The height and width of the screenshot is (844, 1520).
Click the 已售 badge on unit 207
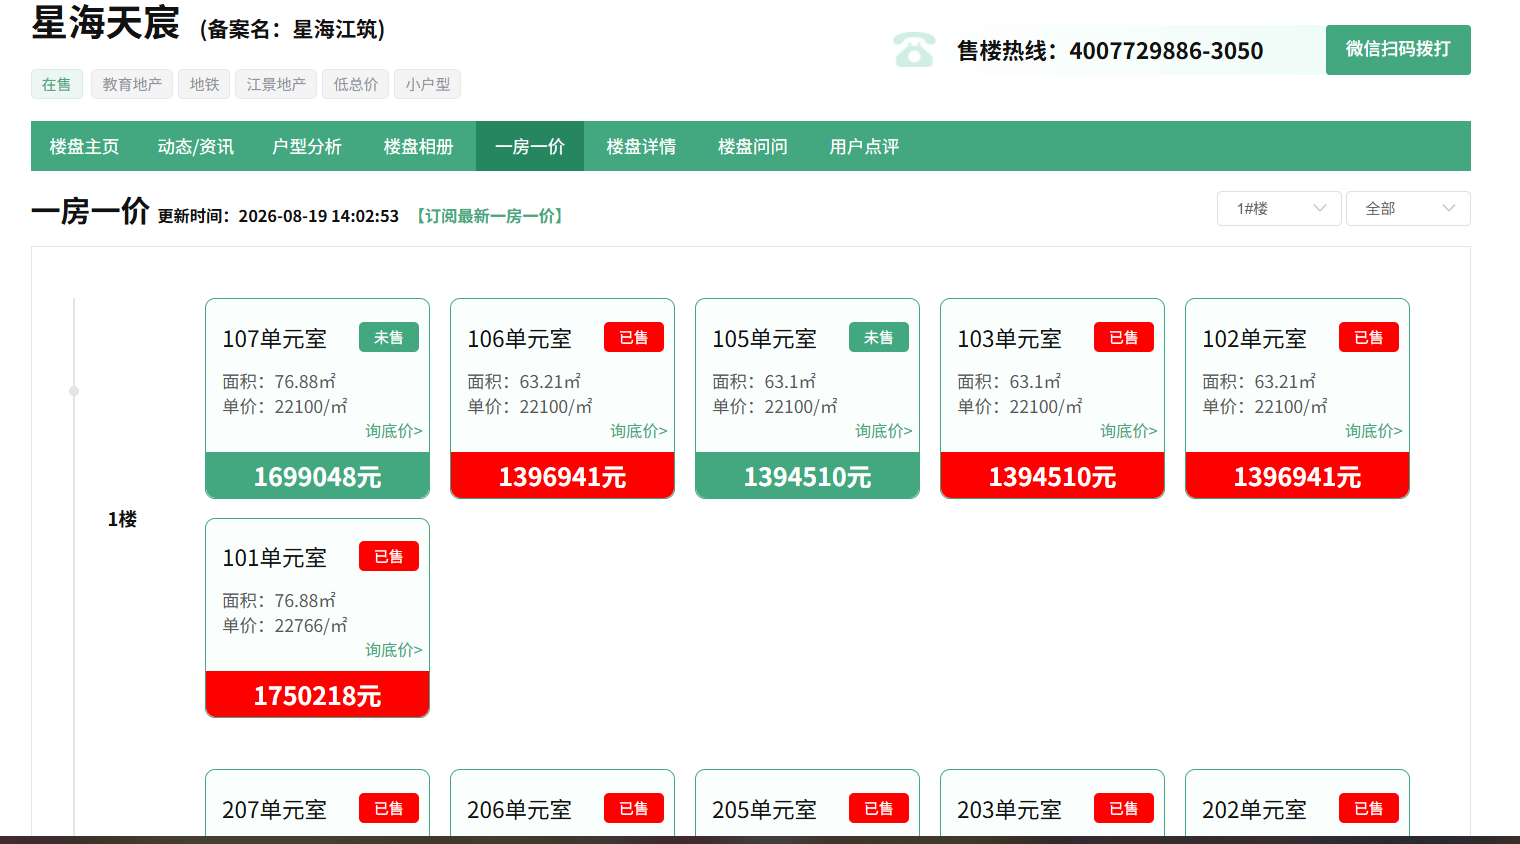coord(389,808)
